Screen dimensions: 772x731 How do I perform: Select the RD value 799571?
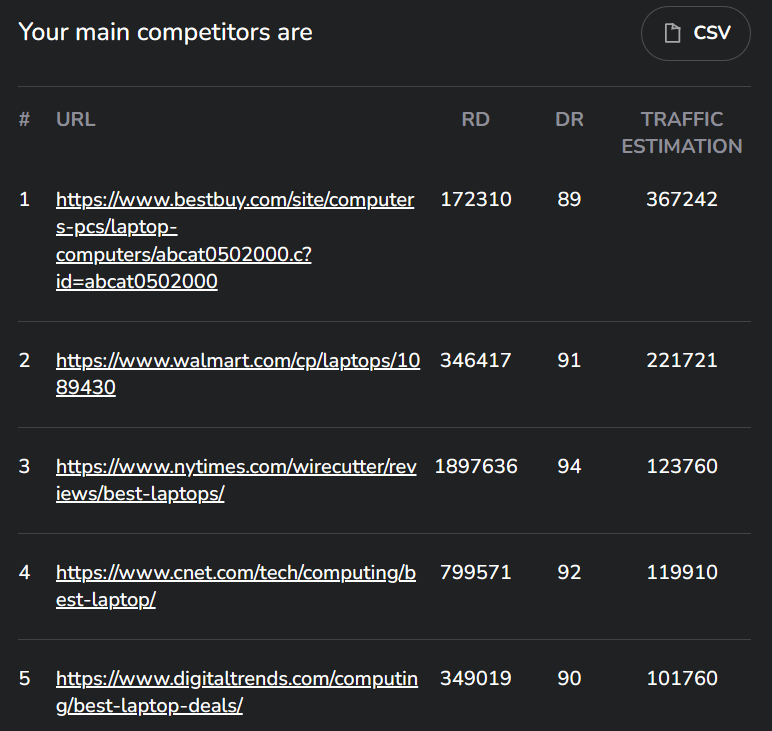point(476,572)
